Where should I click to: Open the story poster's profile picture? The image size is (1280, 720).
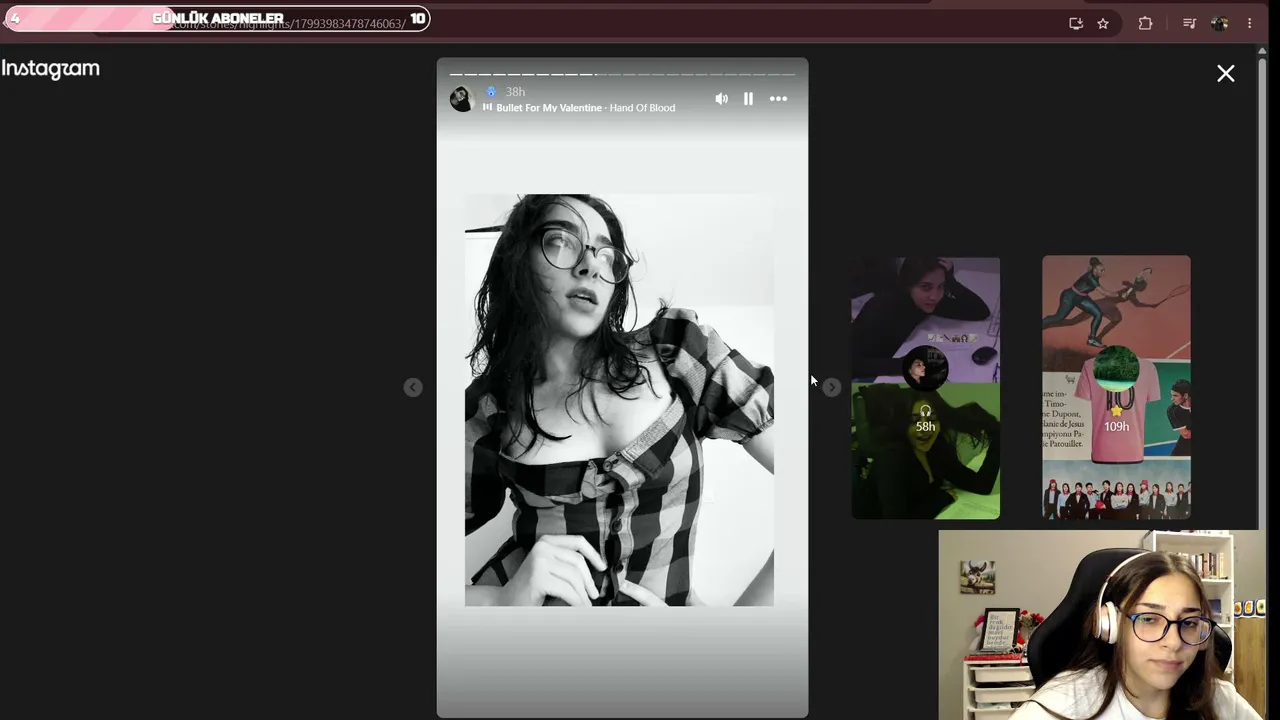tap(461, 99)
